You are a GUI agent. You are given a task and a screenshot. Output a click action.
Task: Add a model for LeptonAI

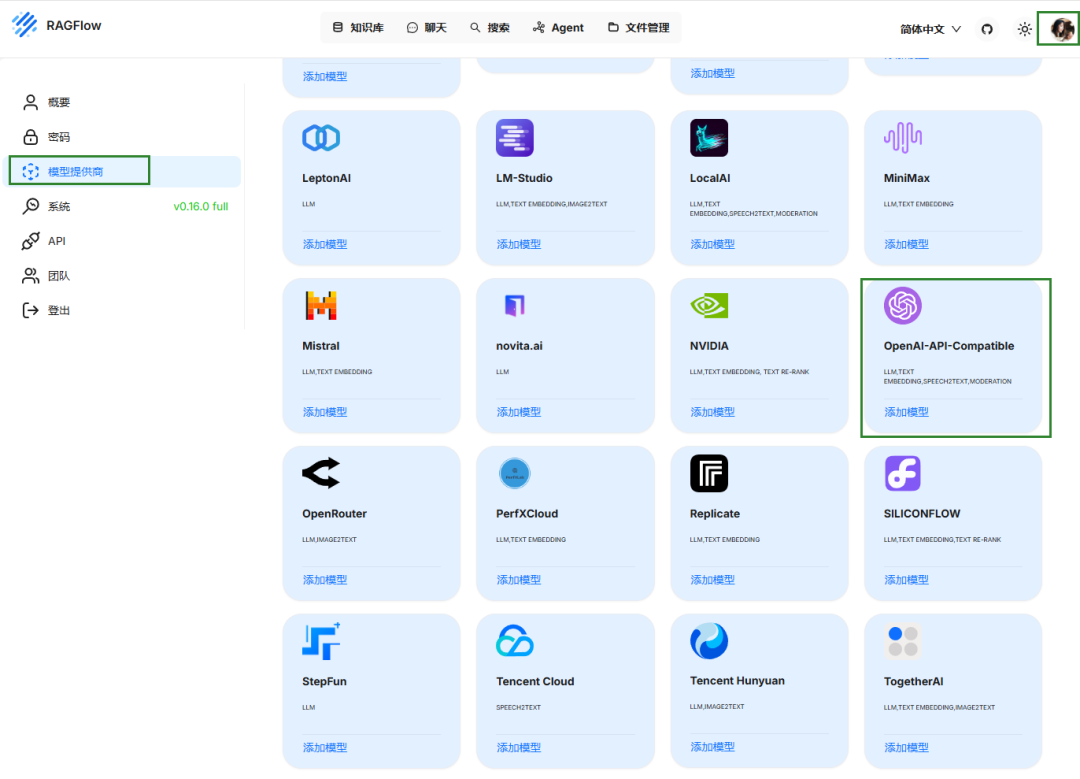coord(325,245)
